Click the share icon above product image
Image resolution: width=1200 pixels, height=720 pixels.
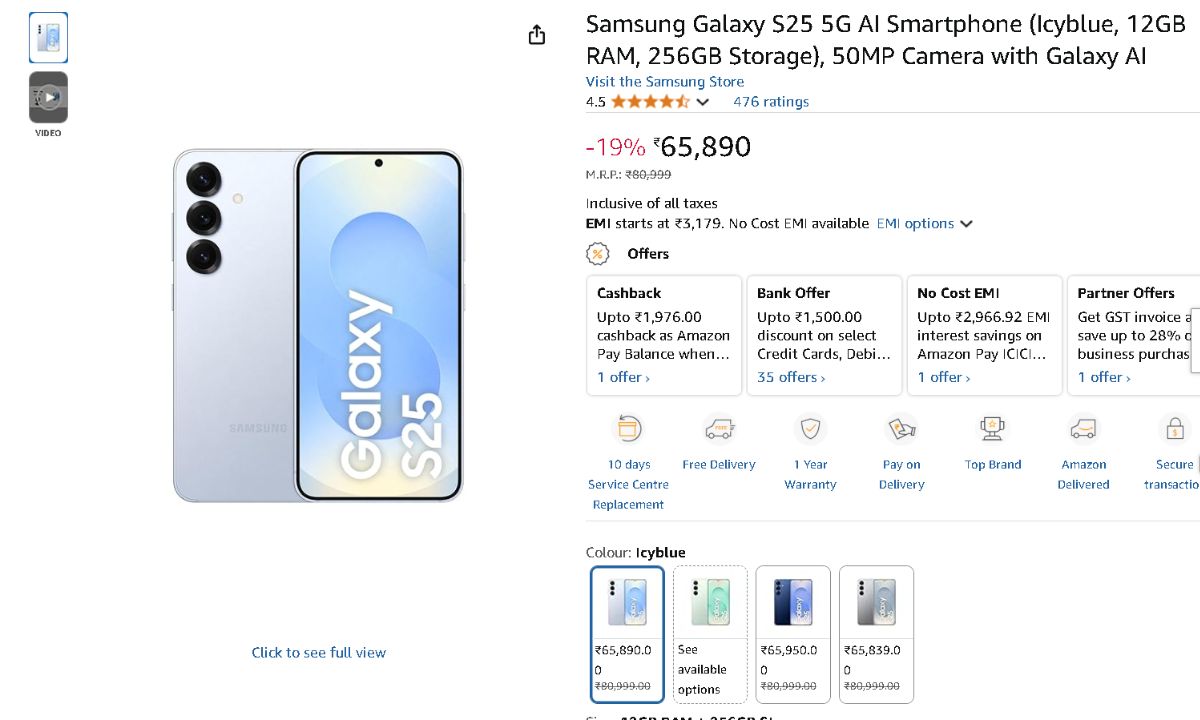click(x=537, y=35)
